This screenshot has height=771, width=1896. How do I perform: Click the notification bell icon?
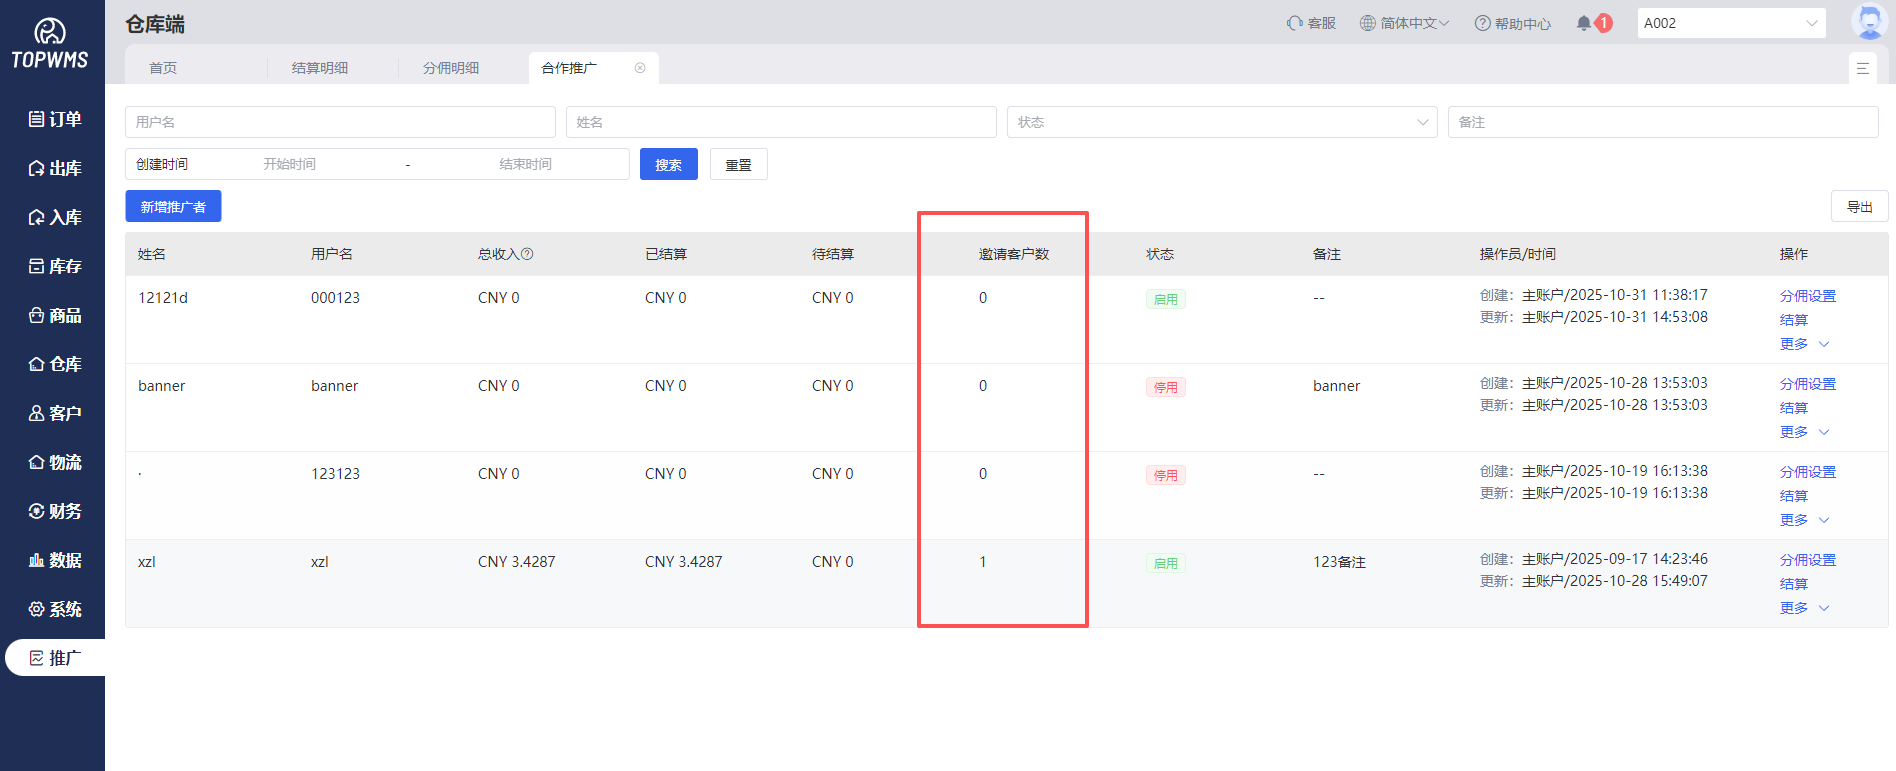pos(1584,23)
